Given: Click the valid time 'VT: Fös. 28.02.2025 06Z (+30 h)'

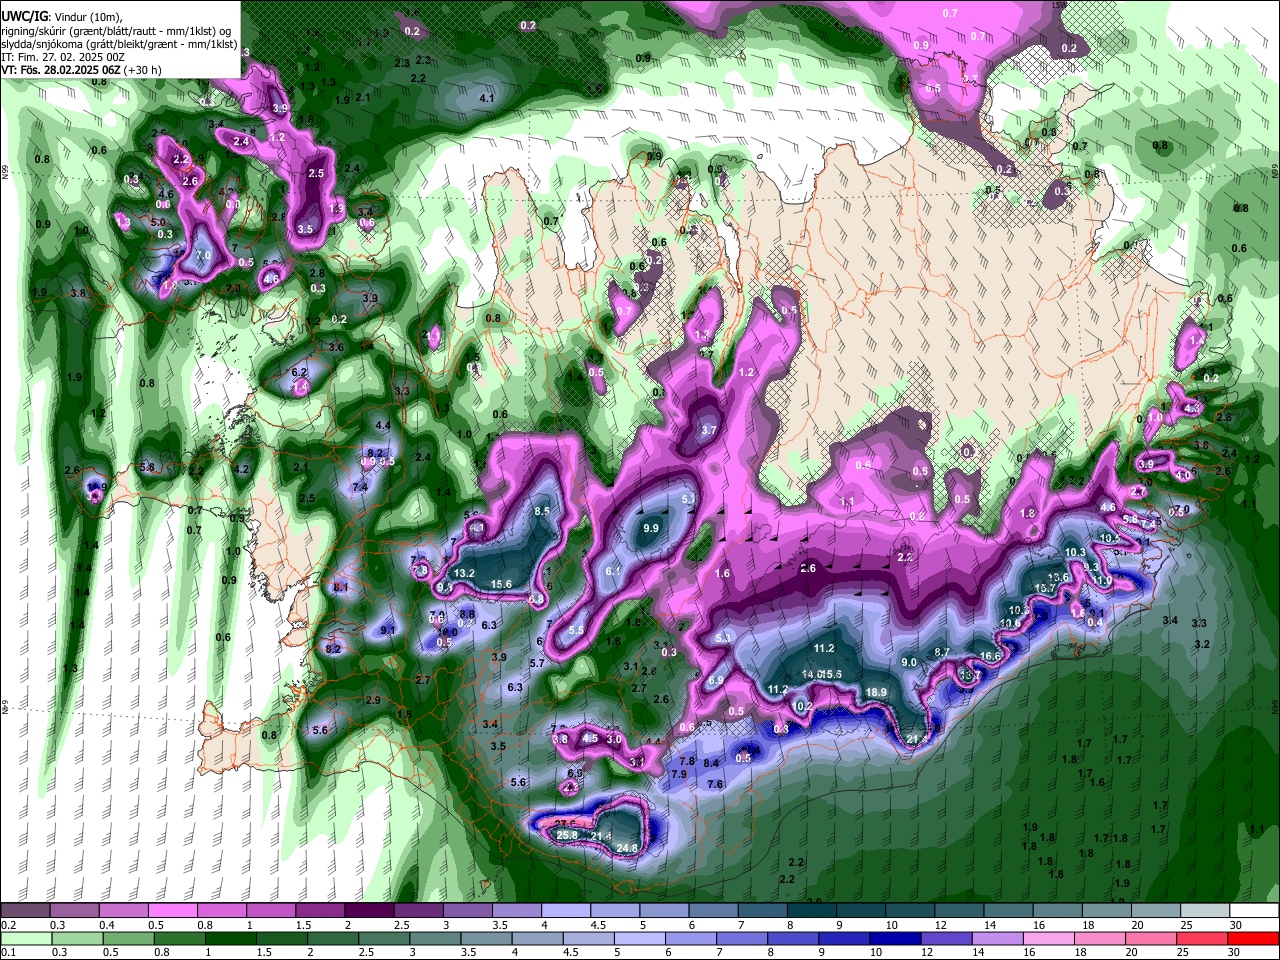Looking at the screenshot, I should tap(81, 70).
